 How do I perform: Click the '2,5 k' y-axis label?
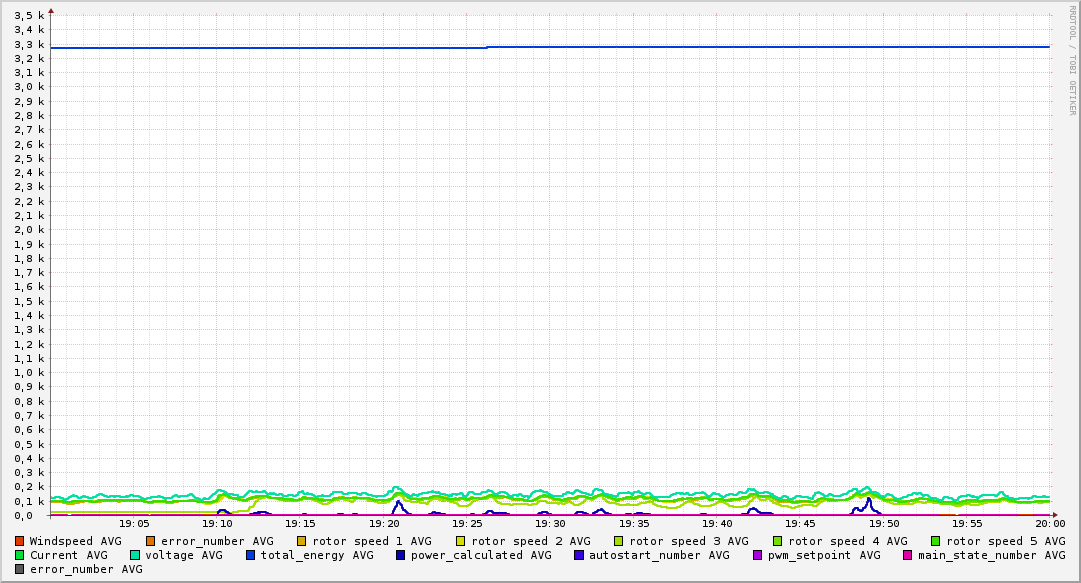click(x=29, y=158)
